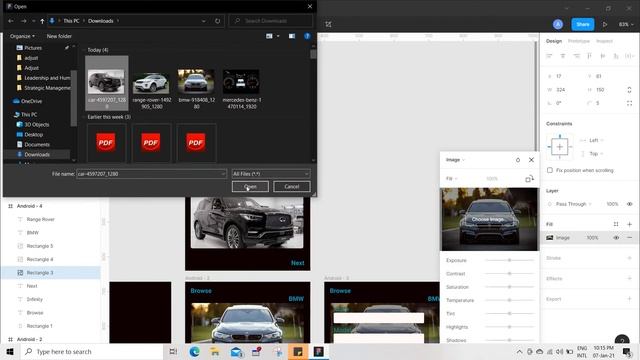Image resolution: width=640 pixels, height=360 pixels.
Task: Align the selection to the left
Action: (x=549, y=56)
